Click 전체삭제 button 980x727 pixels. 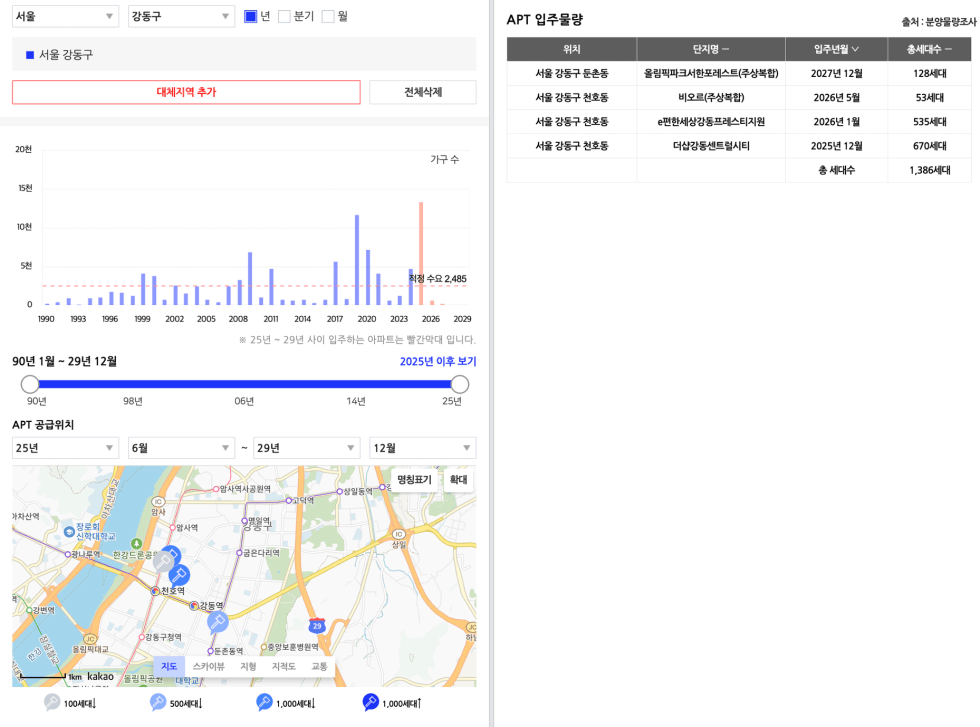(422, 92)
